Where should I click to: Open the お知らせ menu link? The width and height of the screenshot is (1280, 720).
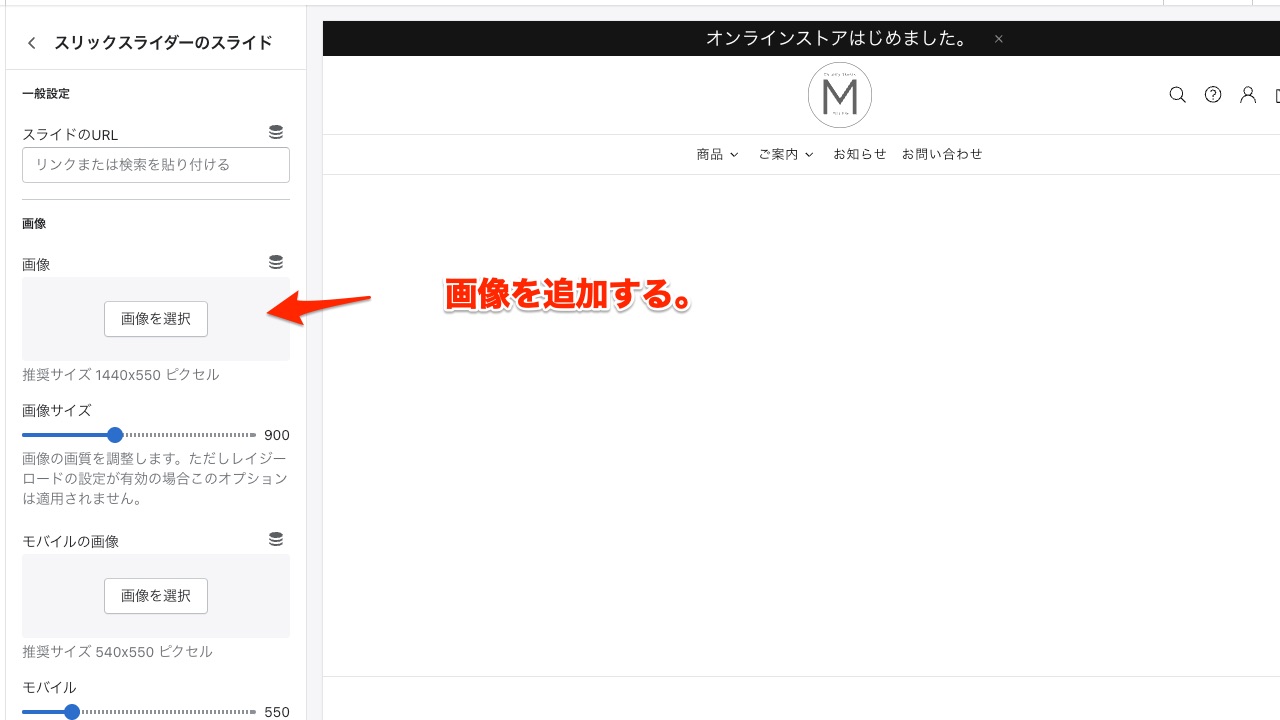860,154
